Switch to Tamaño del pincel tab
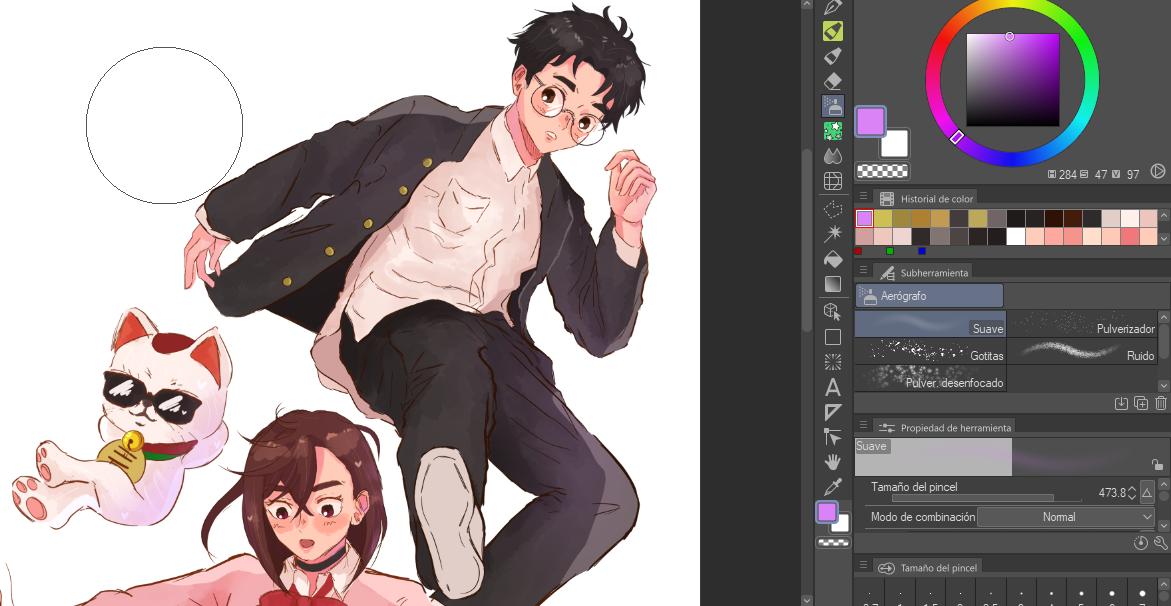The image size is (1171, 606). coord(927,567)
